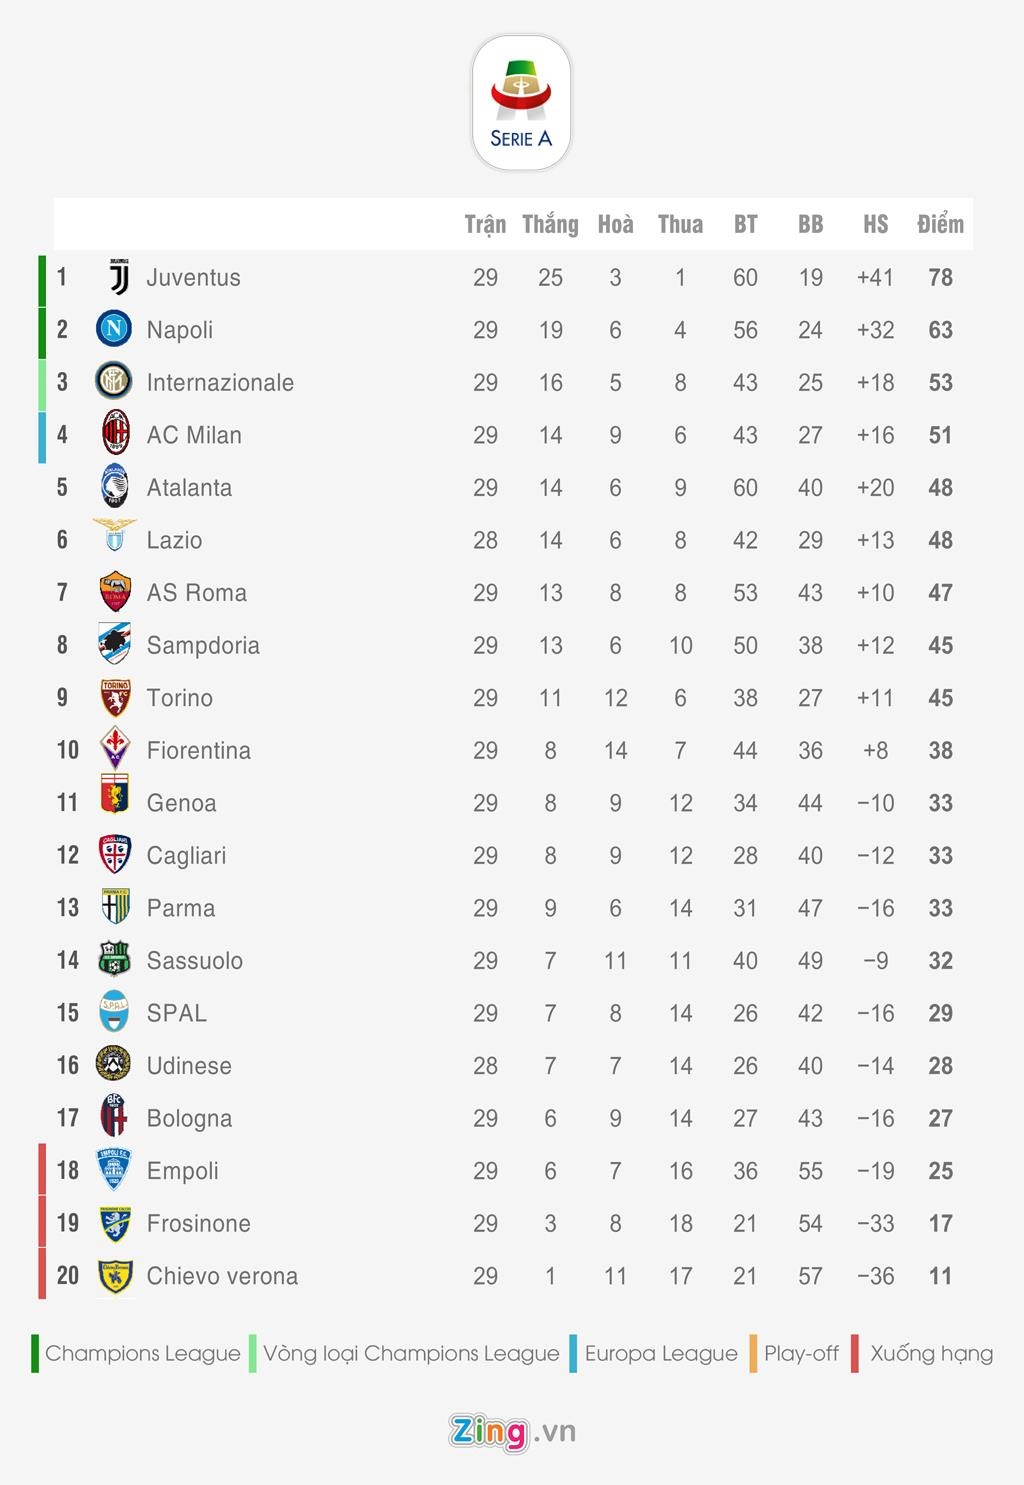Click the AC Milan club crest

tap(116, 434)
